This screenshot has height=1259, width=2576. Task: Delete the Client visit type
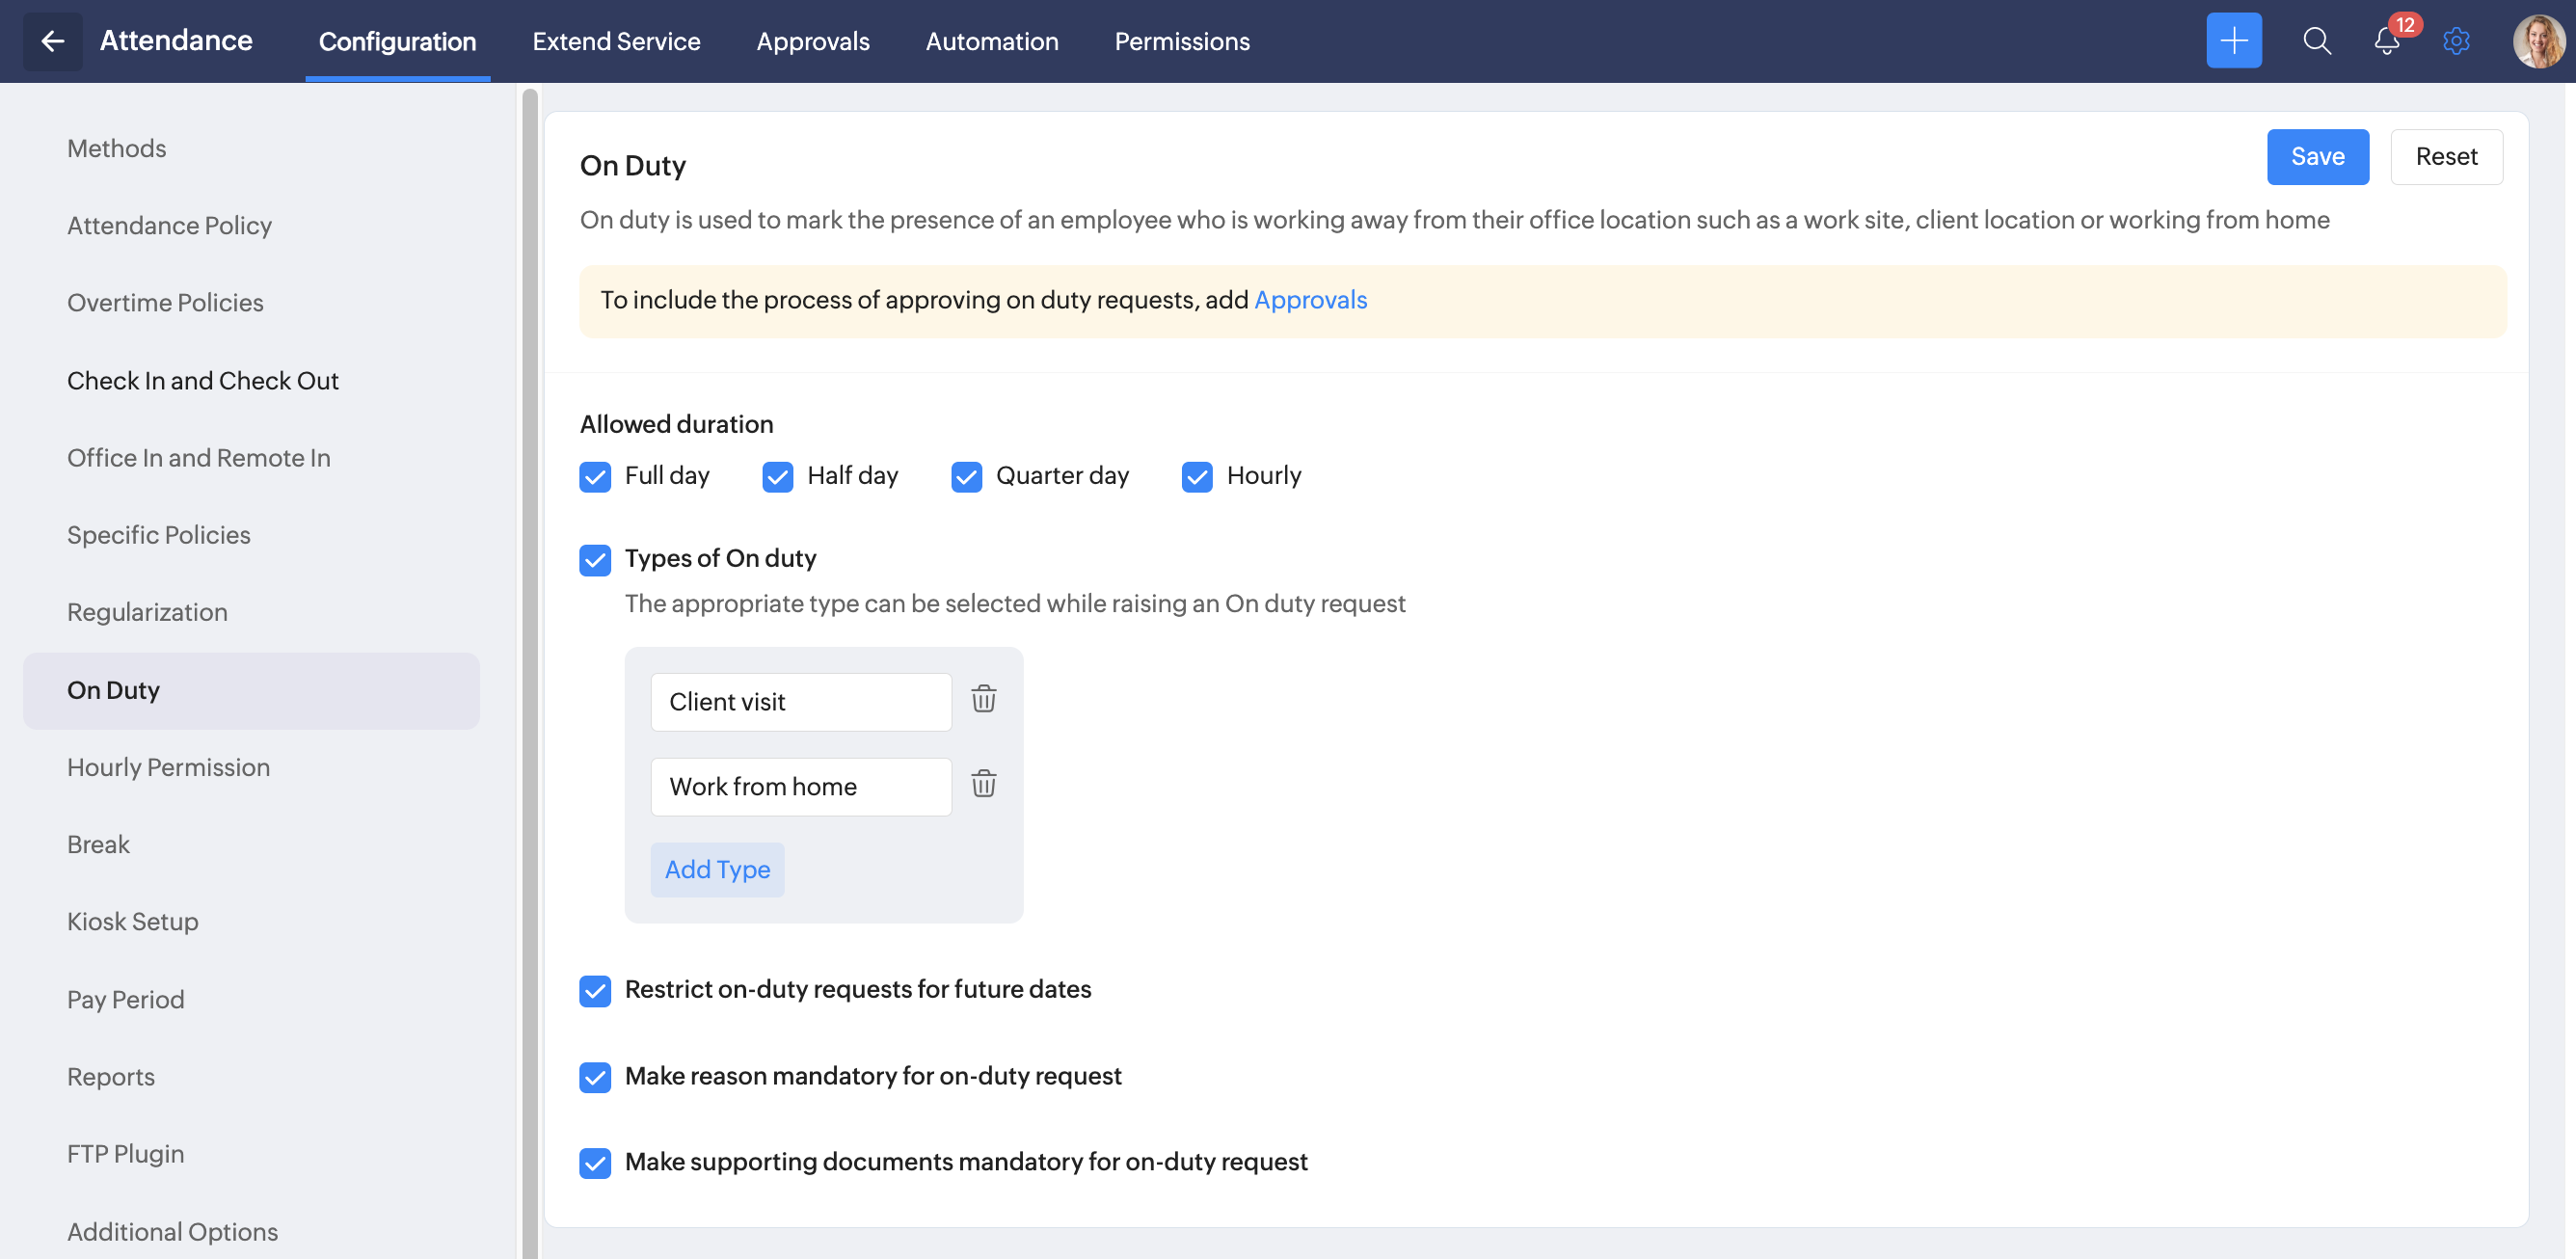coord(983,699)
